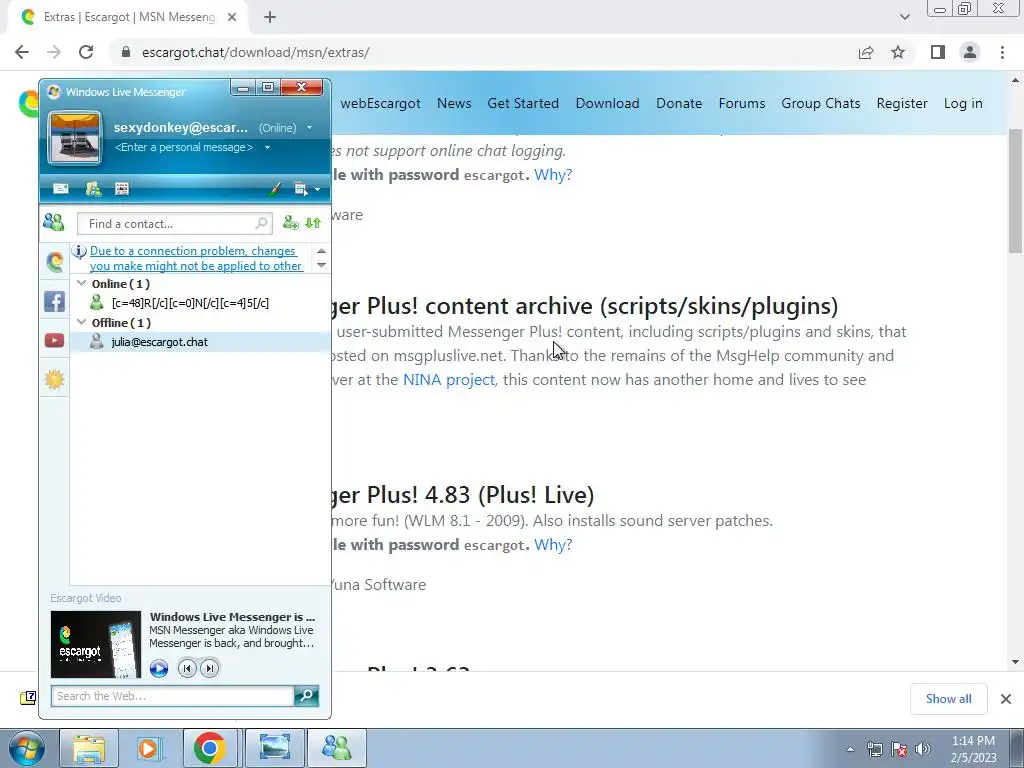Open Chrome tab search chevron
The height and width of the screenshot is (768, 1024).
click(x=904, y=18)
